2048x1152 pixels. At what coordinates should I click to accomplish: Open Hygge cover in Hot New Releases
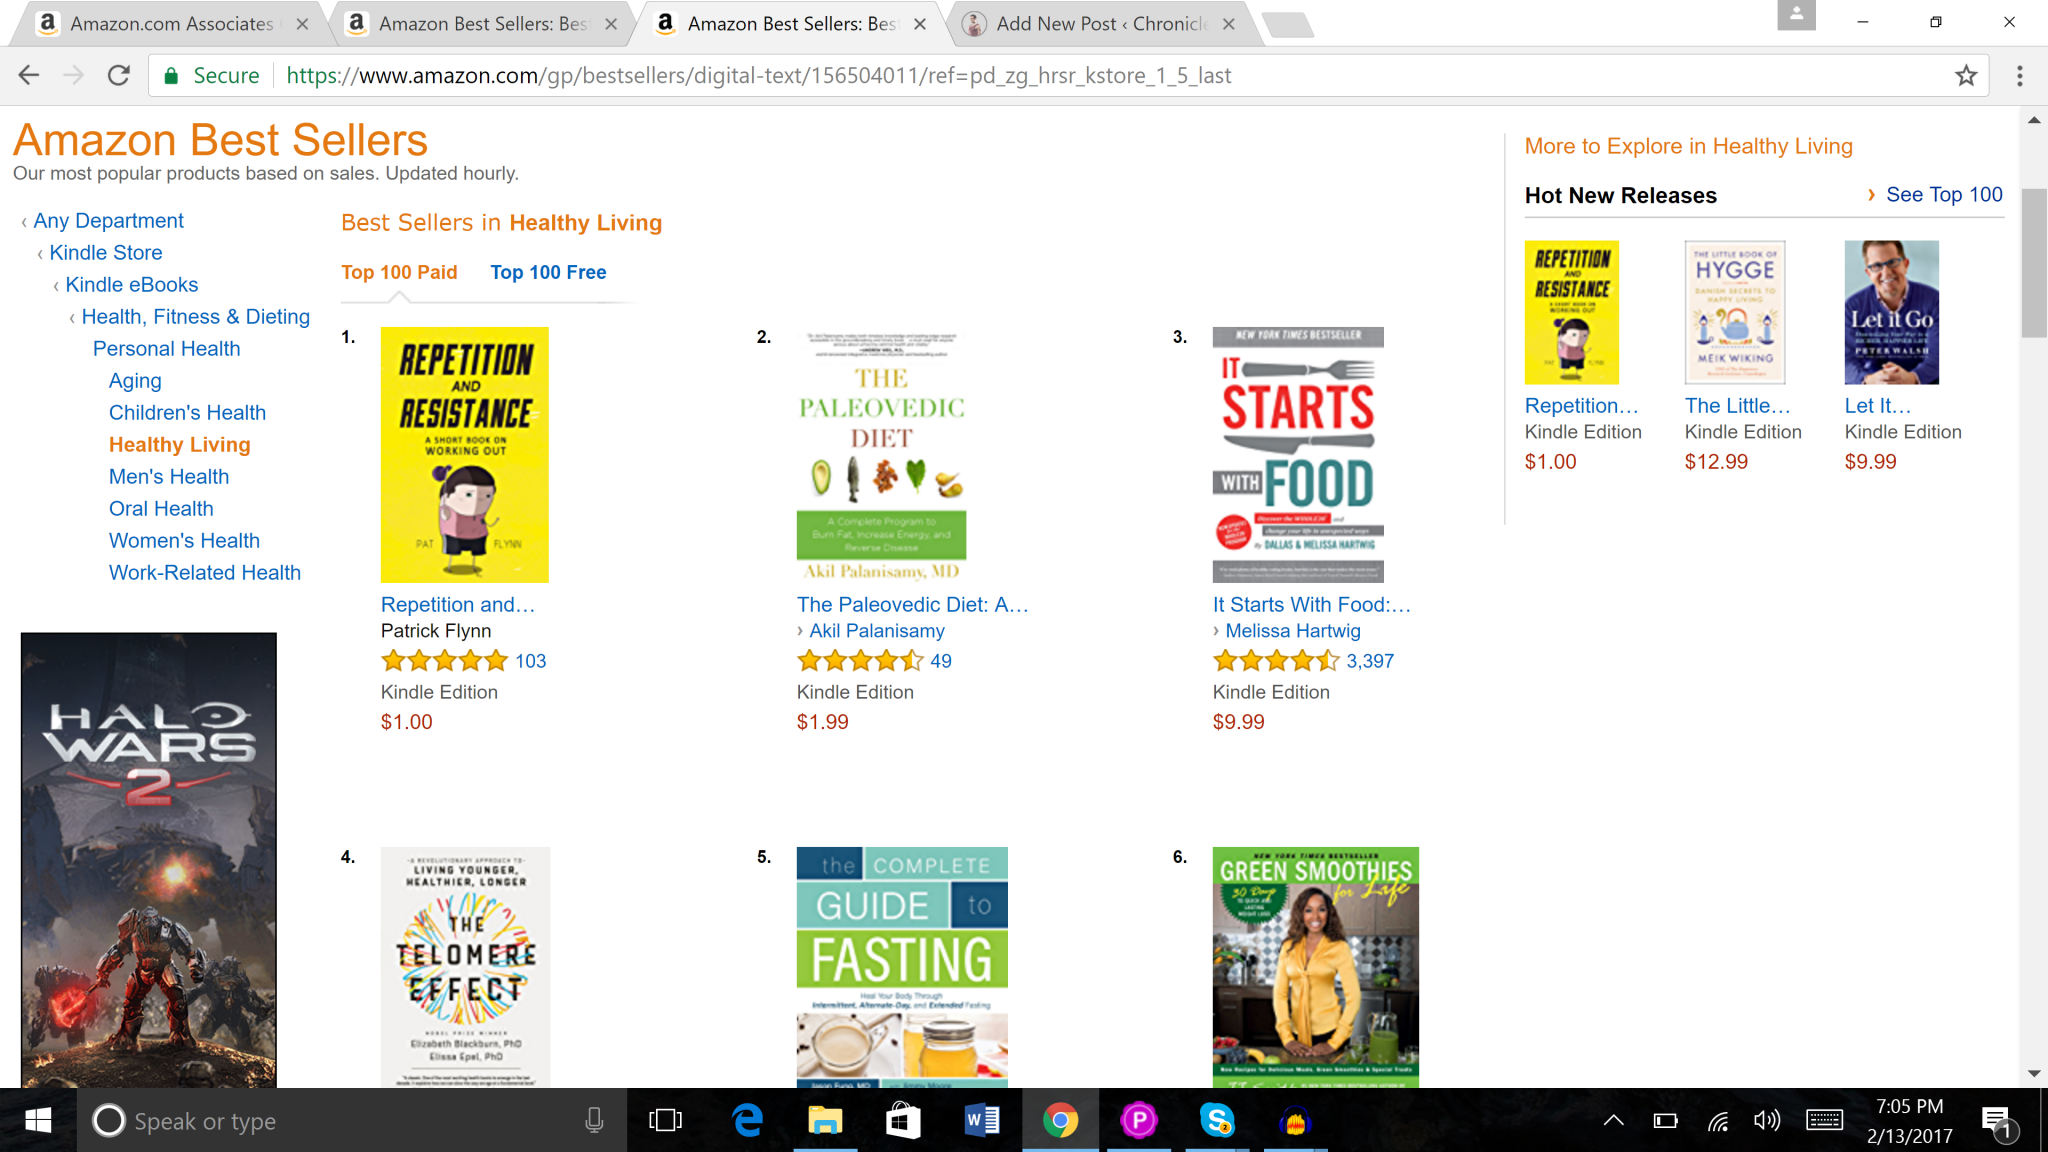click(1735, 312)
